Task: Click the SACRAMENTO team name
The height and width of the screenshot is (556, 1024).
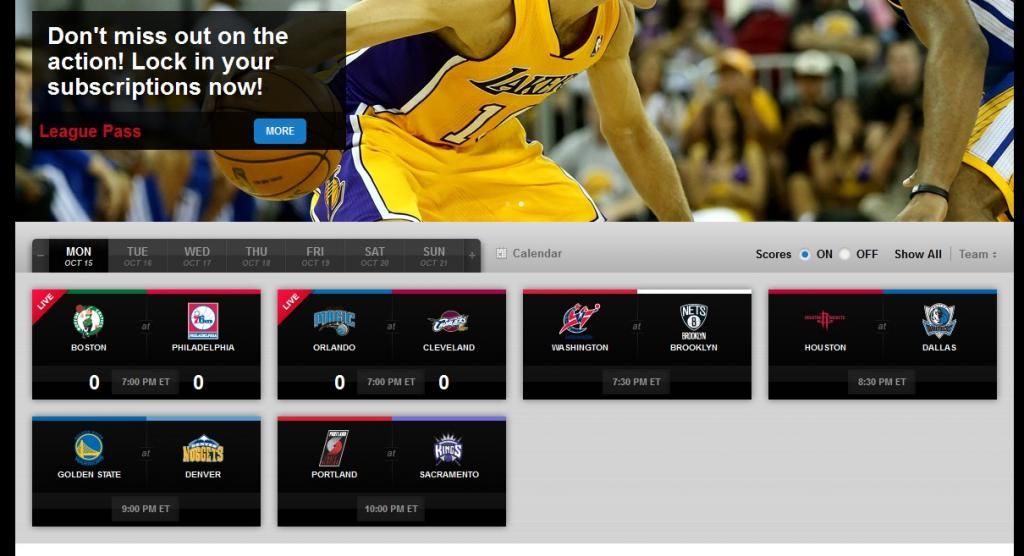Action: [449, 474]
